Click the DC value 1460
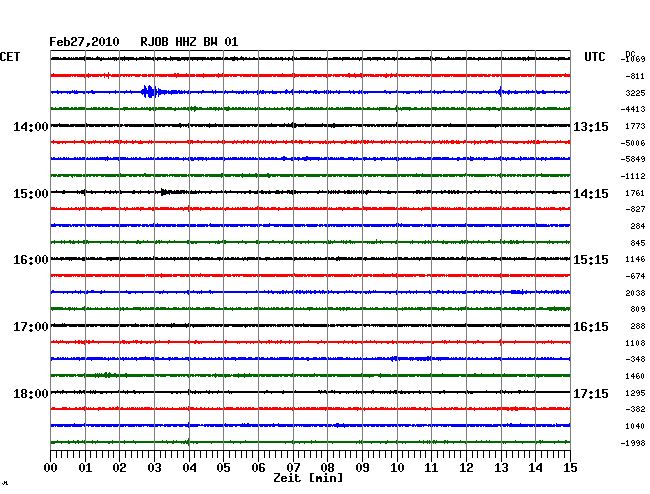This screenshot has width=650, height=494. pos(635,376)
